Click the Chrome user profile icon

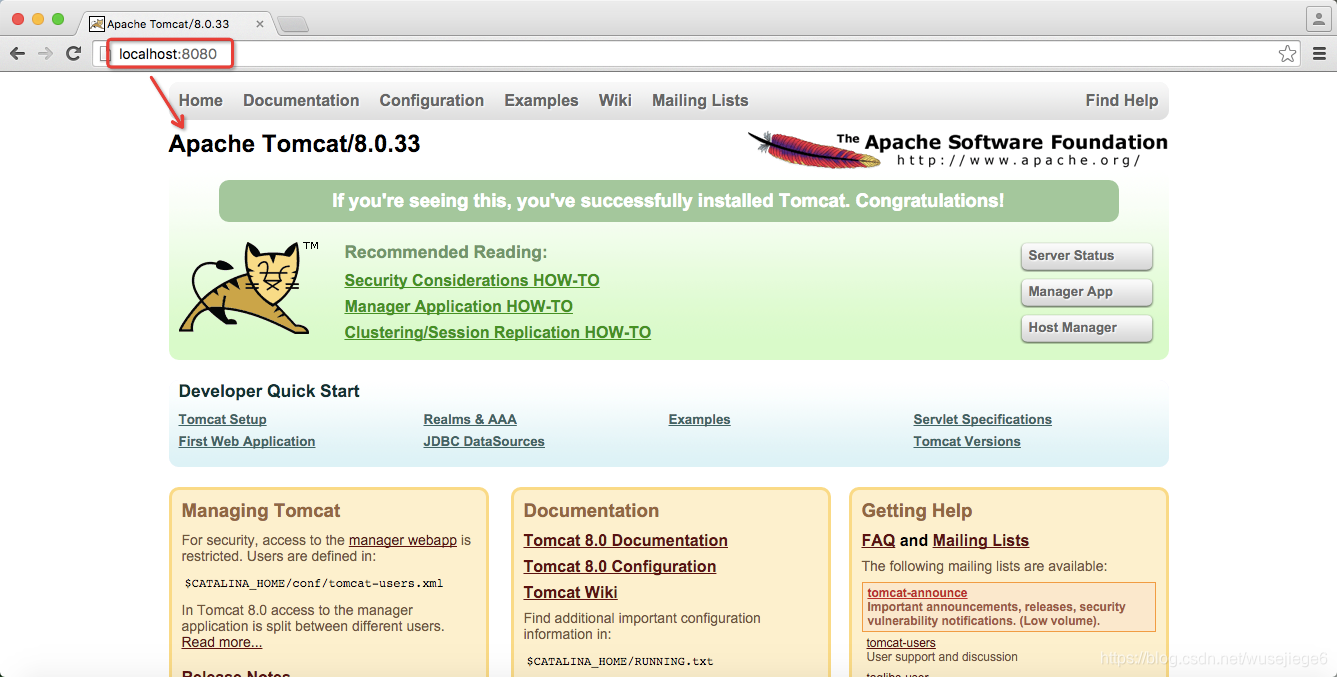[x=1318, y=19]
